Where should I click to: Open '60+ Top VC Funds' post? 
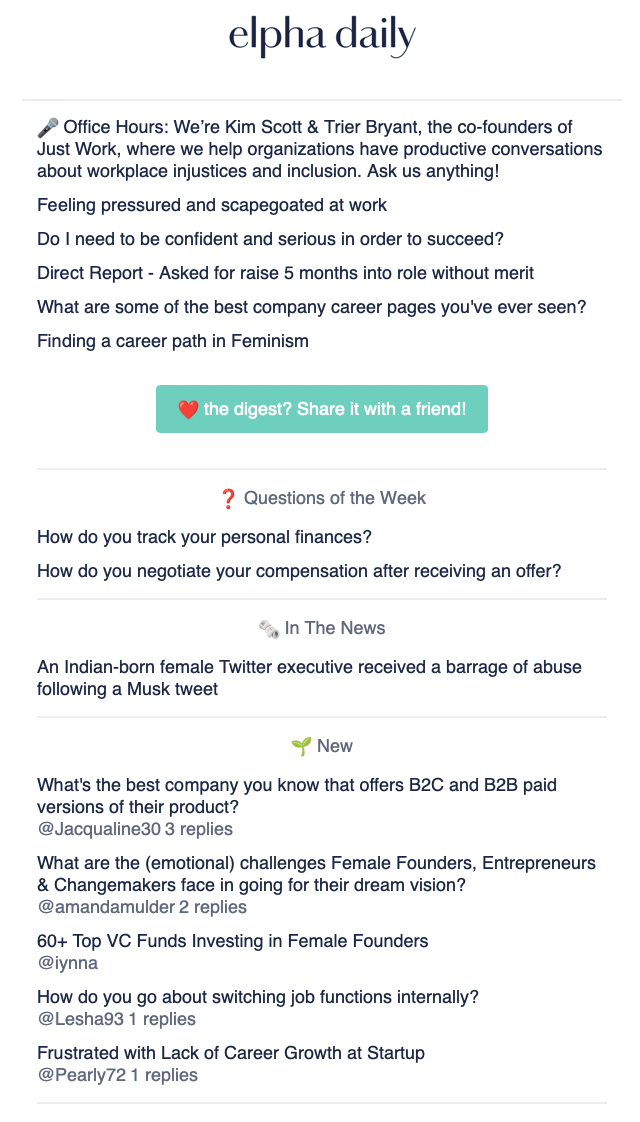click(x=233, y=941)
